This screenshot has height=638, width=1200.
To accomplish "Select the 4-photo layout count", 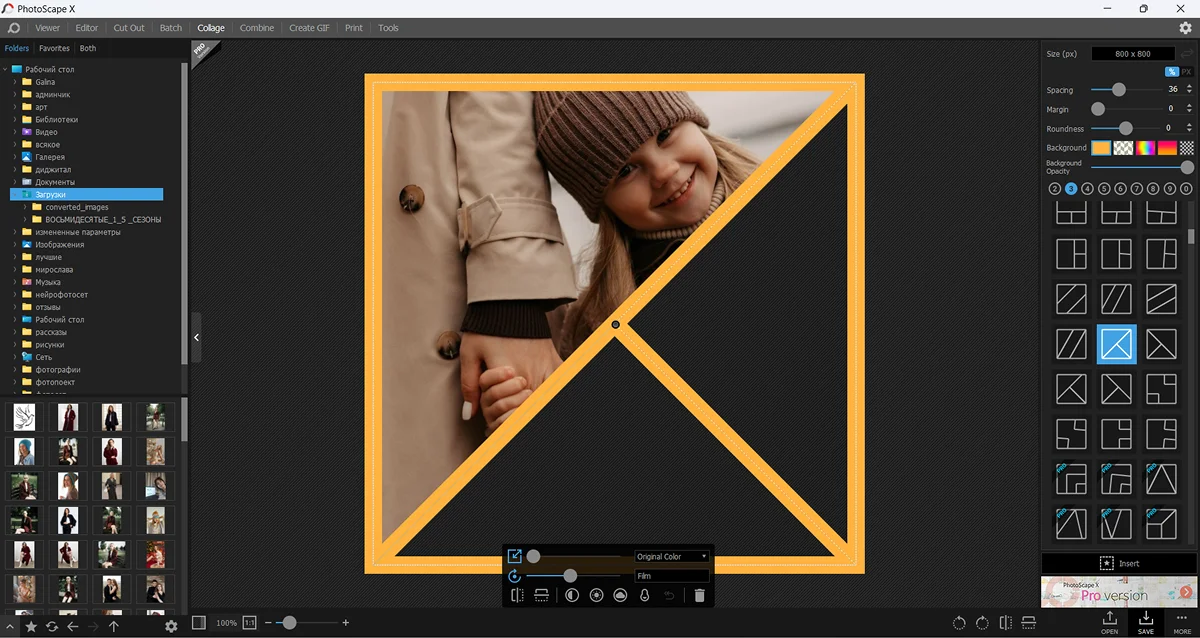I will 1088,188.
